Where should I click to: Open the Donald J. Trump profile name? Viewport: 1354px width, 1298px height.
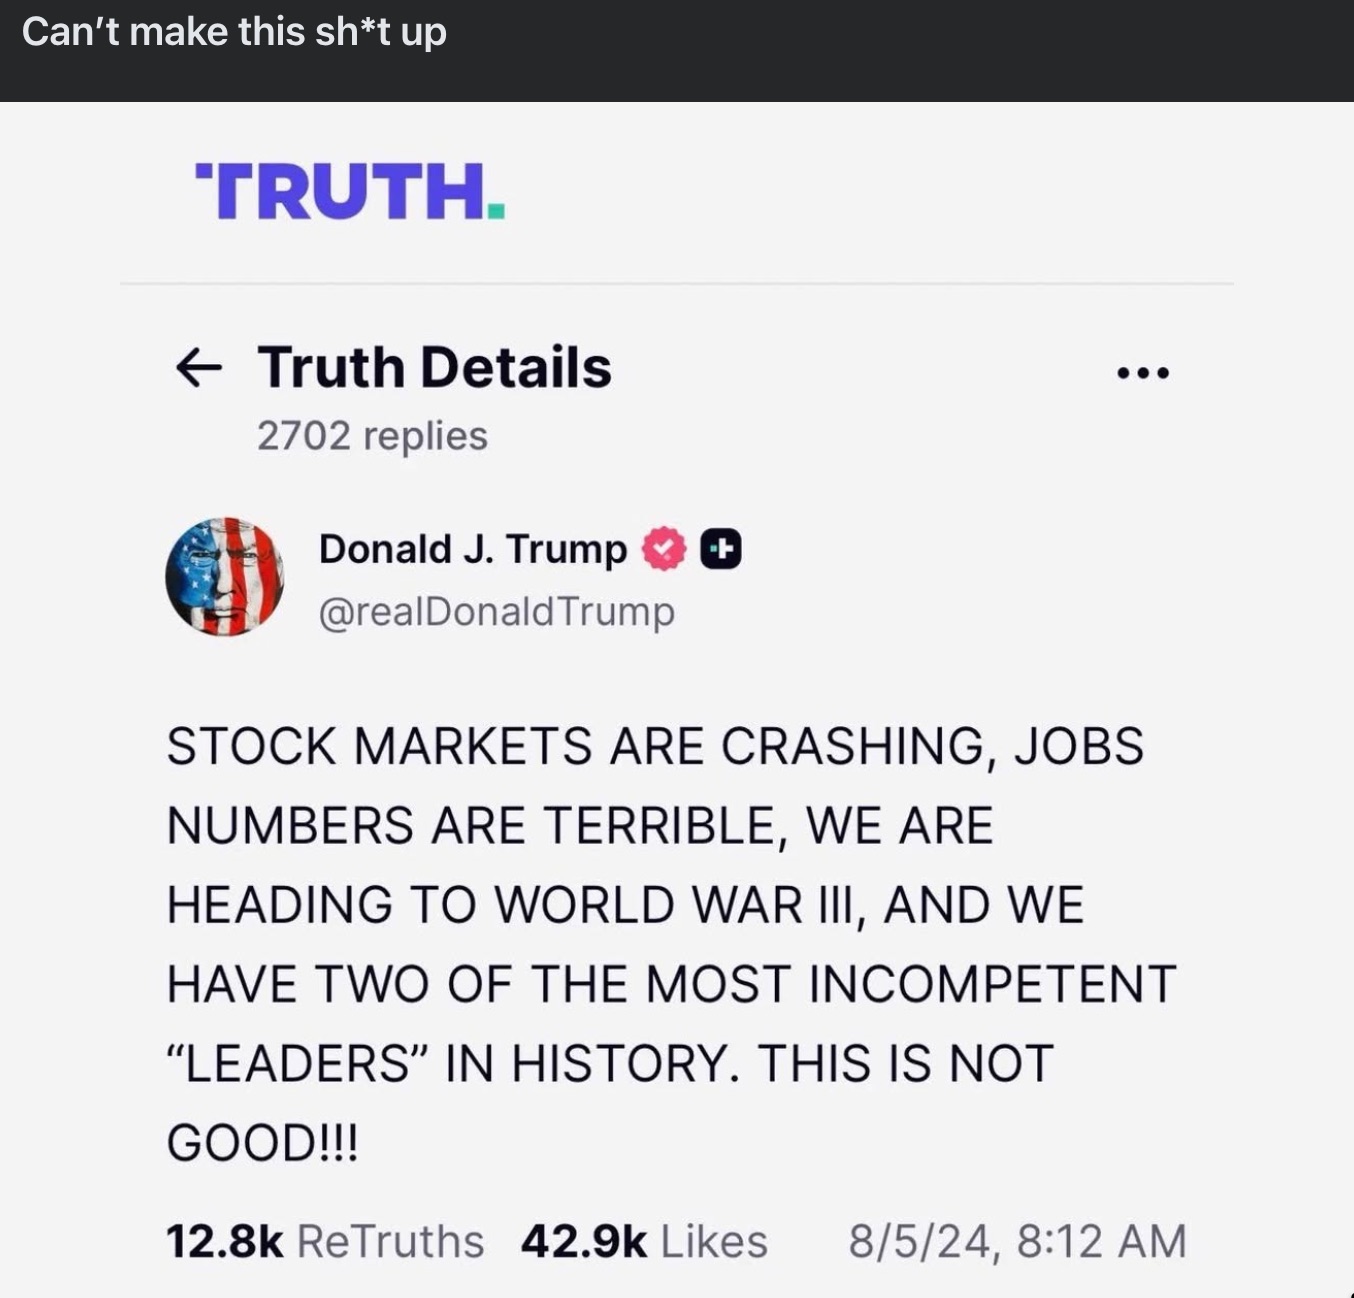tap(472, 549)
